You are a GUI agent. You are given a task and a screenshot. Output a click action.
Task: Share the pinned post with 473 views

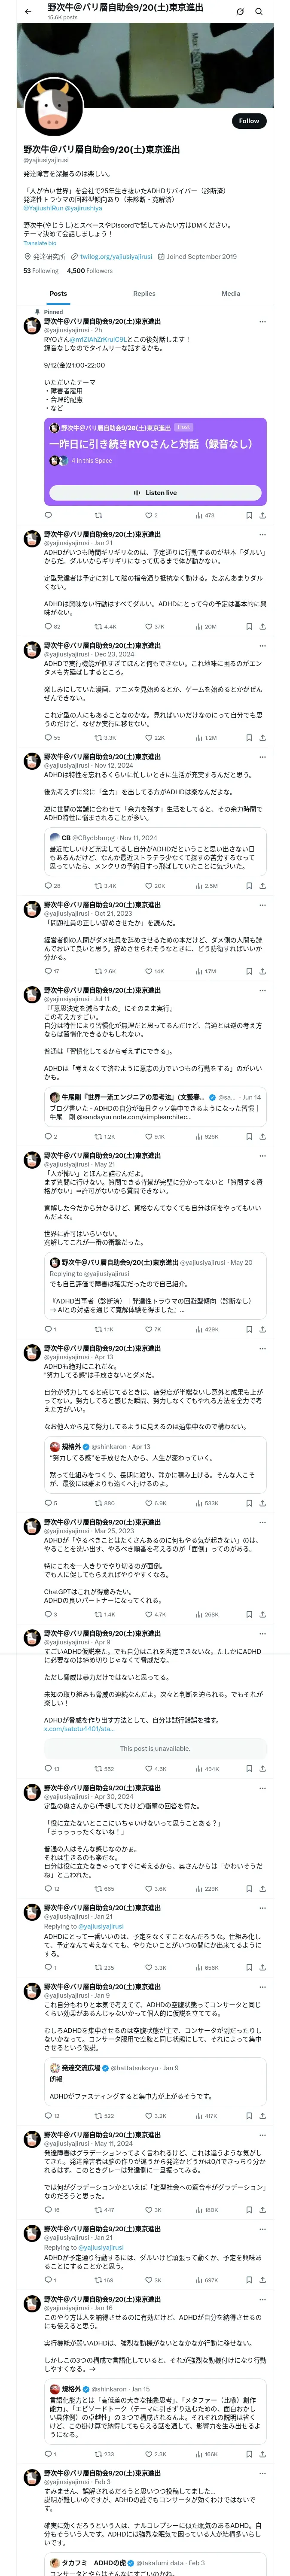coord(262,516)
